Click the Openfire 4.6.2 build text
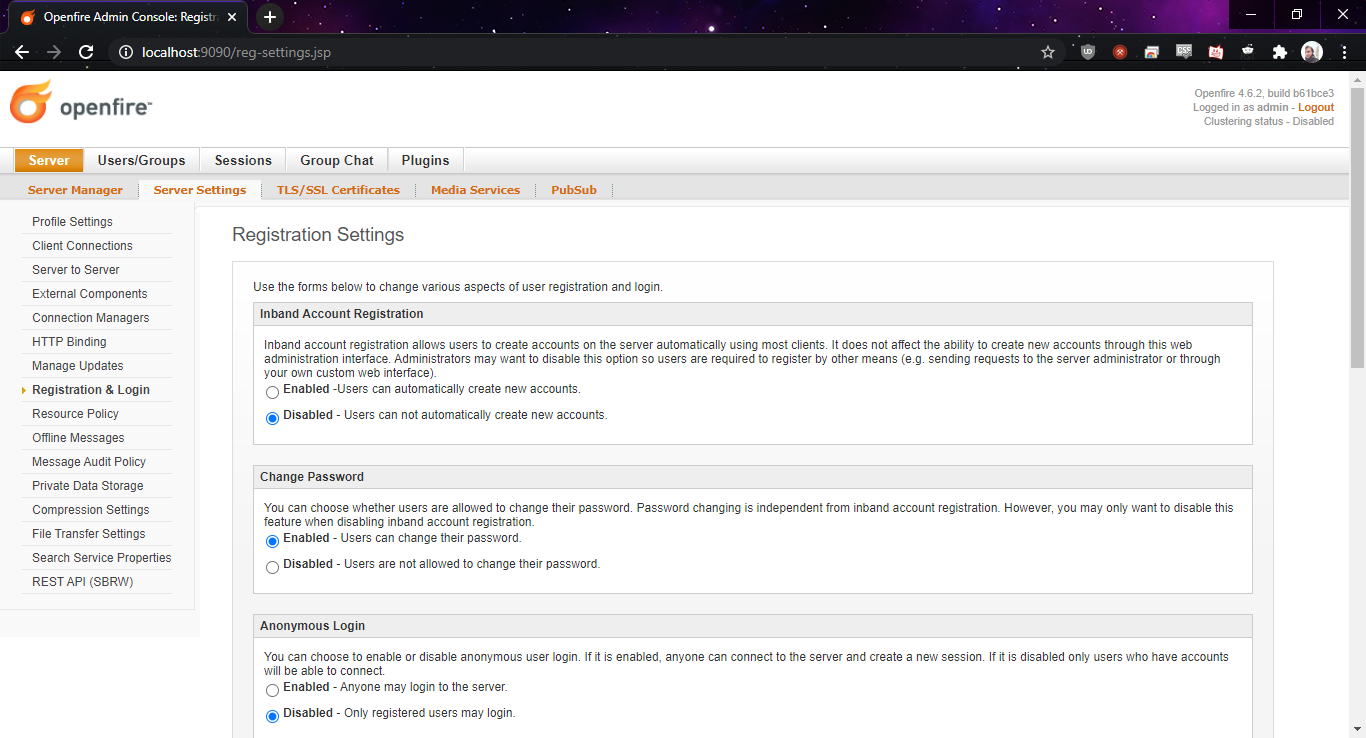This screenshot has height=738, width=1366. 1264,93
